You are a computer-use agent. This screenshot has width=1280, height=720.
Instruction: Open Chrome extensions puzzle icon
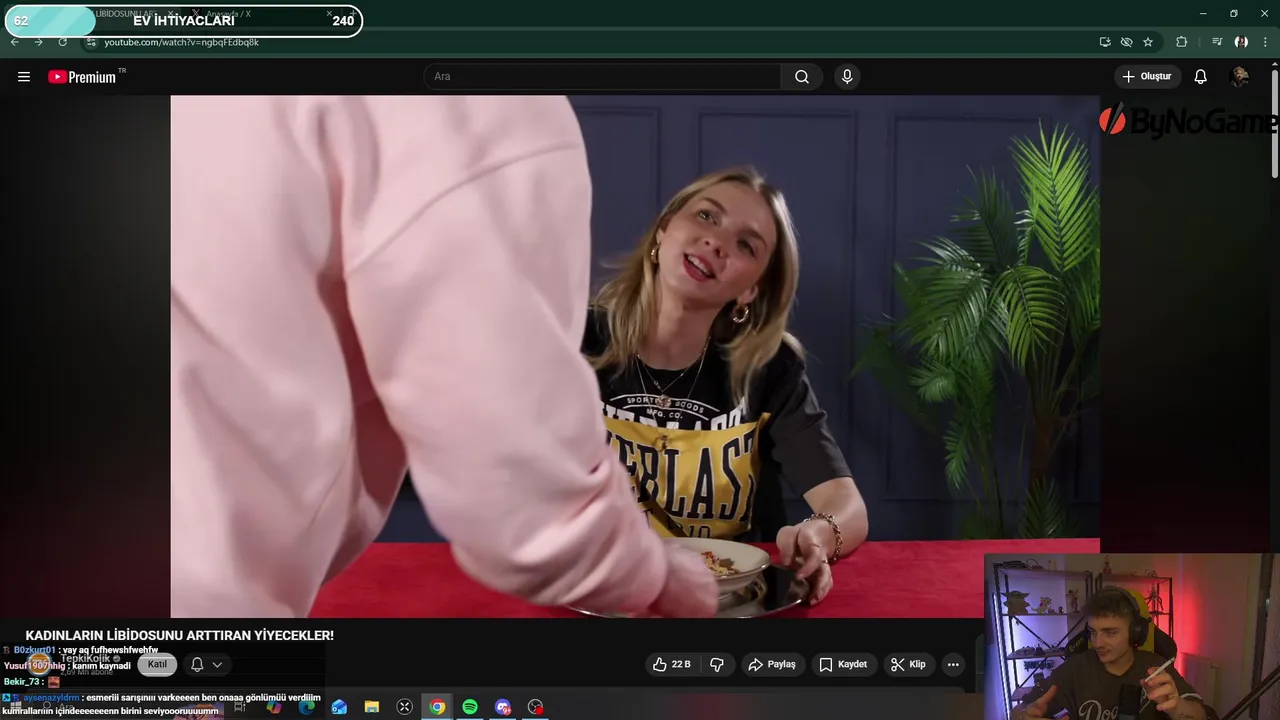click(x=1182, y=42)
